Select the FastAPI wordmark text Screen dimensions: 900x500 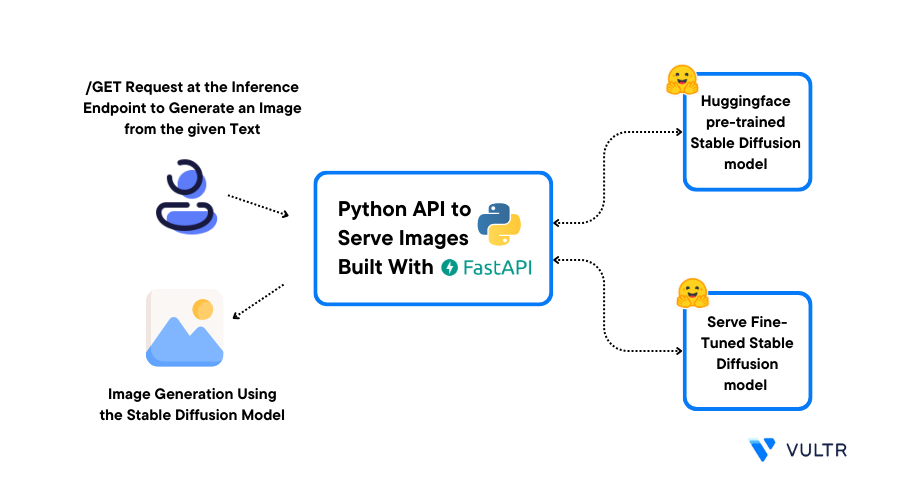497,267
